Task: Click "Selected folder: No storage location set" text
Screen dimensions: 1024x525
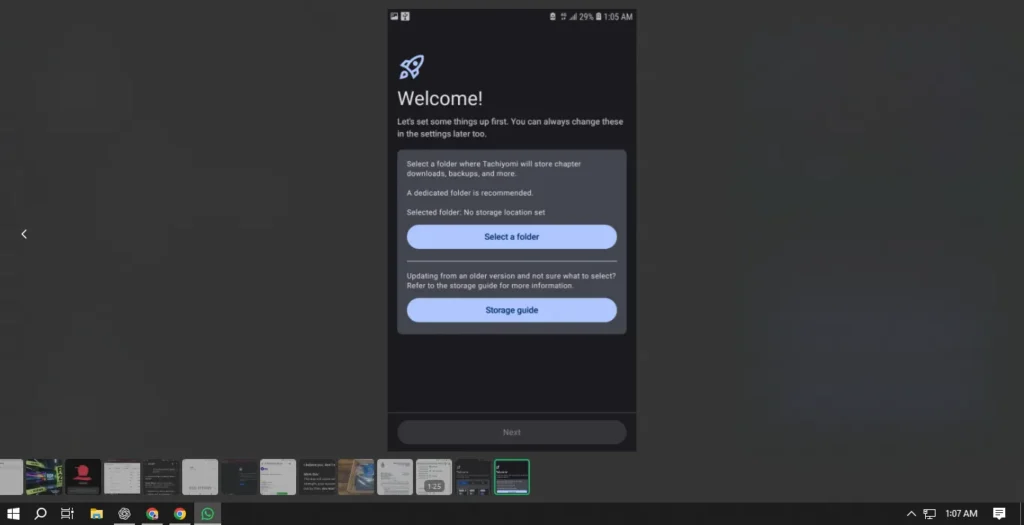Action: click(x=475, y=212)
